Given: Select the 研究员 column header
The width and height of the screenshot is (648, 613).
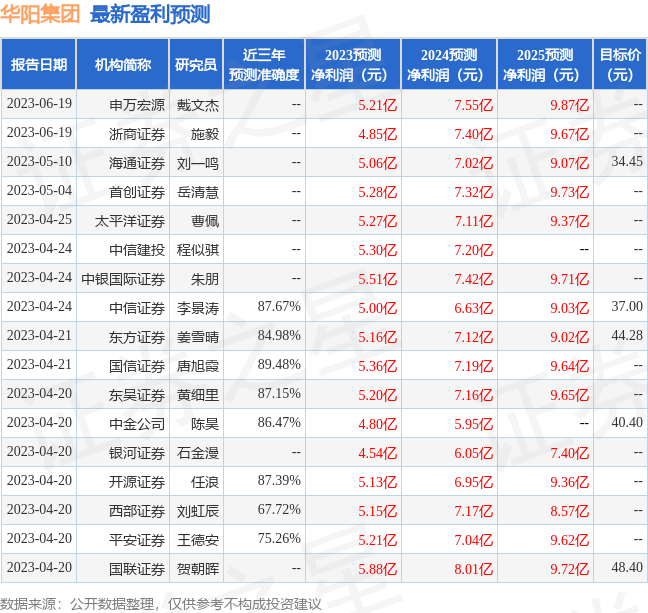Looking at the screenshot, I should 196,64.
